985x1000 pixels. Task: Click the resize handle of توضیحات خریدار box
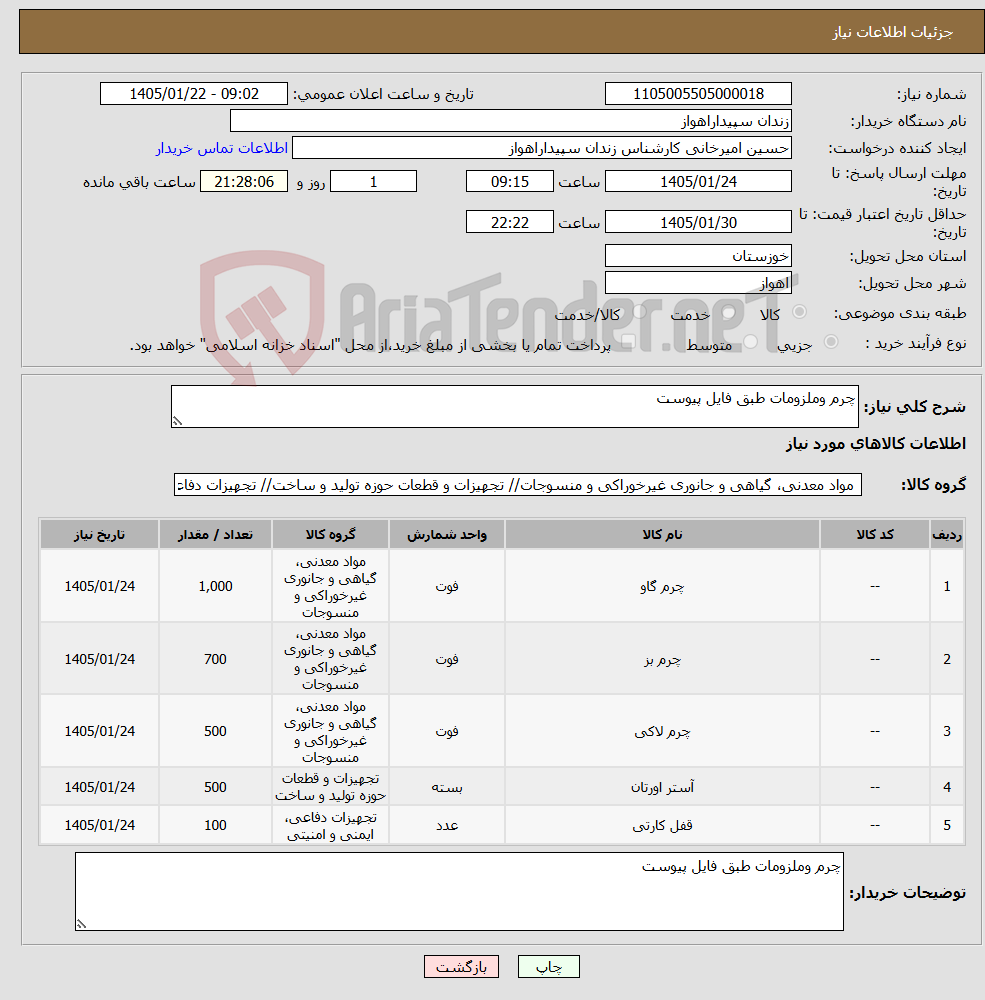pos(81,923)
